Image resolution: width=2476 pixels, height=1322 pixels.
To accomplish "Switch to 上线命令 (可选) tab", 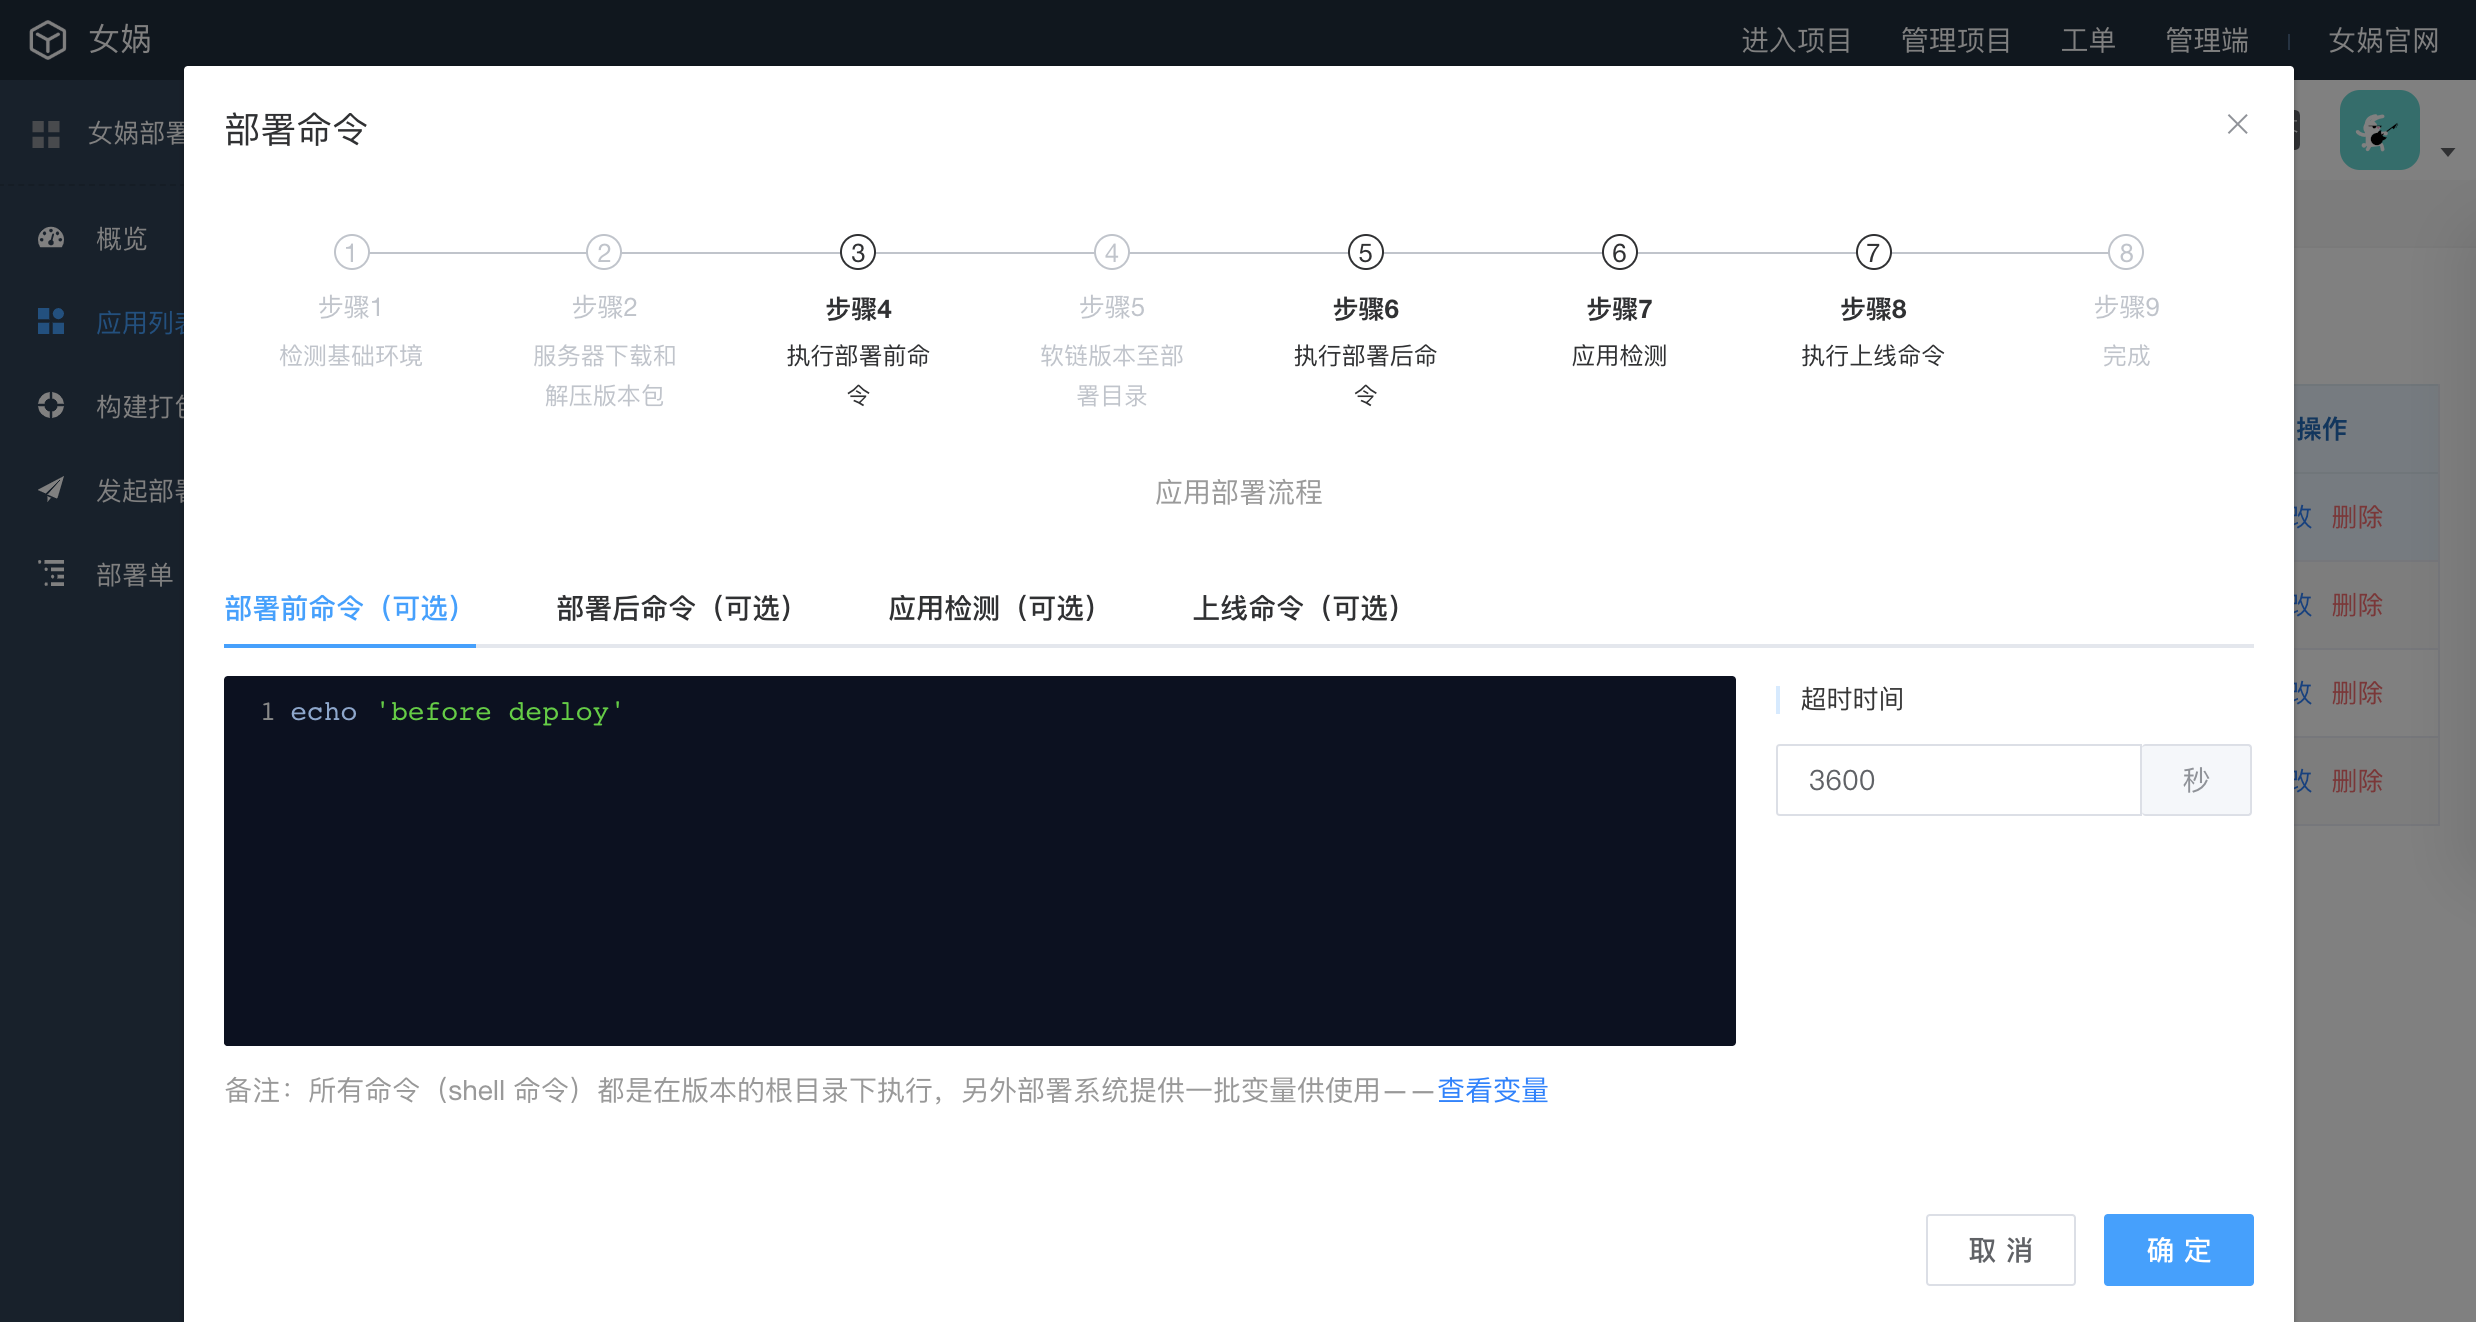I will click(x=1297, y=608).
